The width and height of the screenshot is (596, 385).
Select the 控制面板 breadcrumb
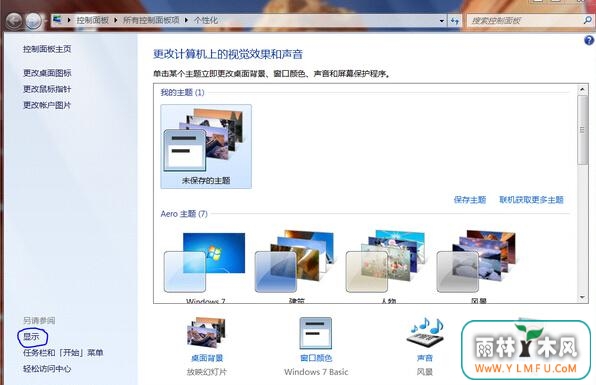(x=92, y=20)
